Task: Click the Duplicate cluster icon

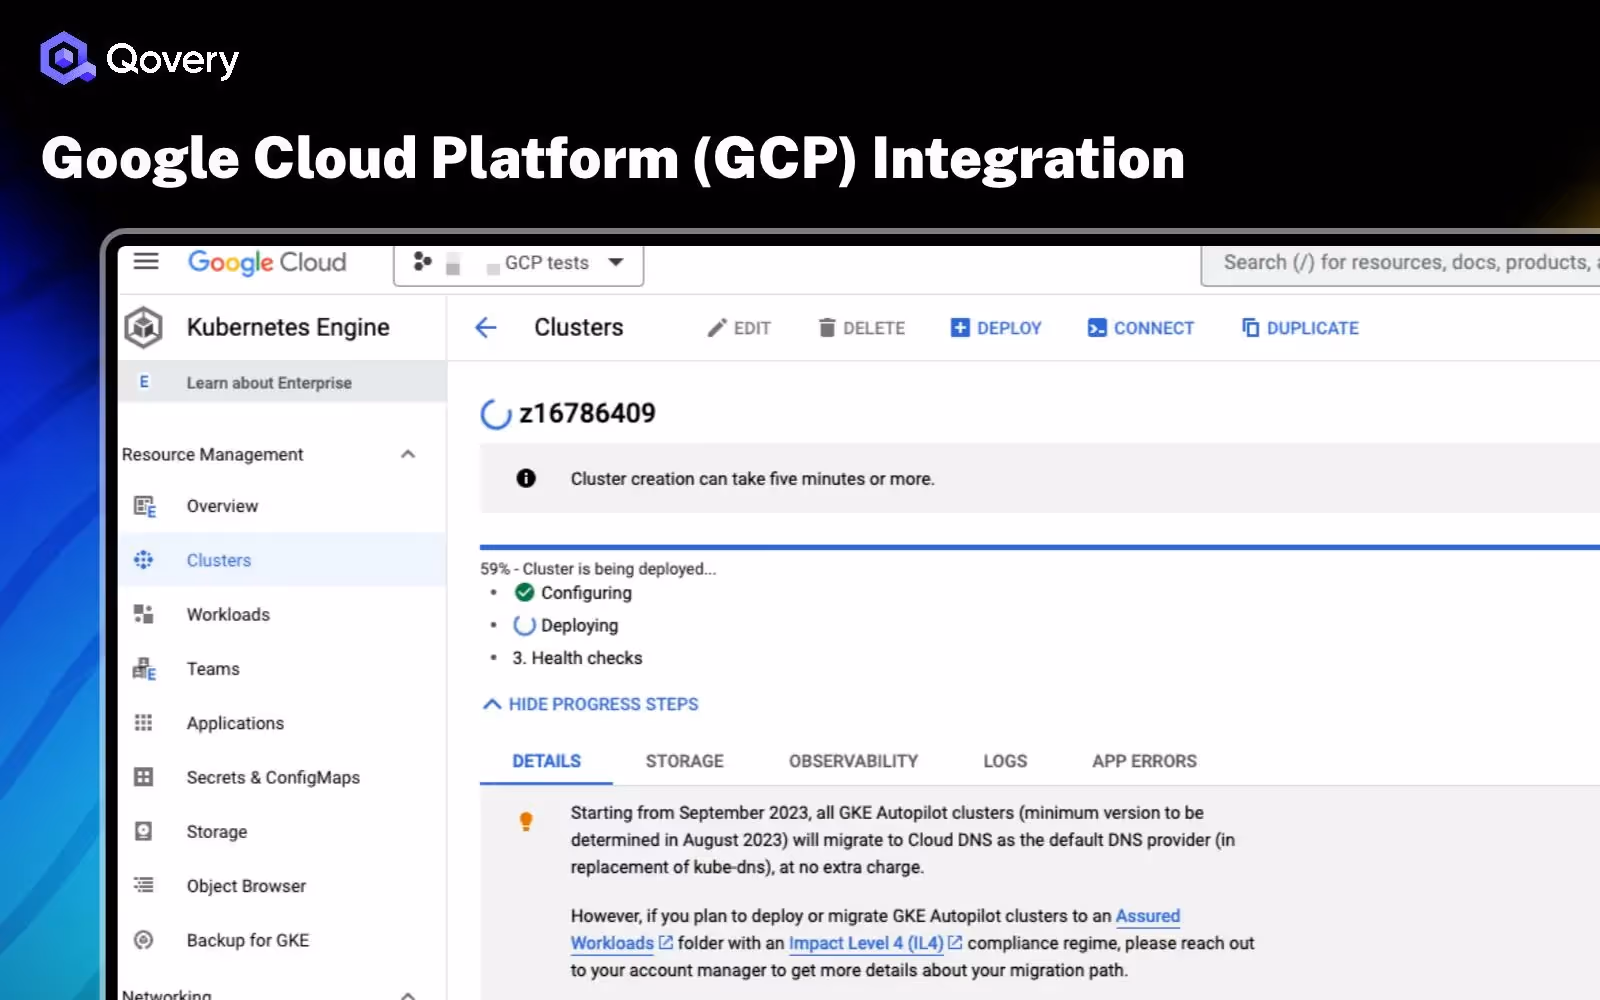Action: [x=1249, y=327]
